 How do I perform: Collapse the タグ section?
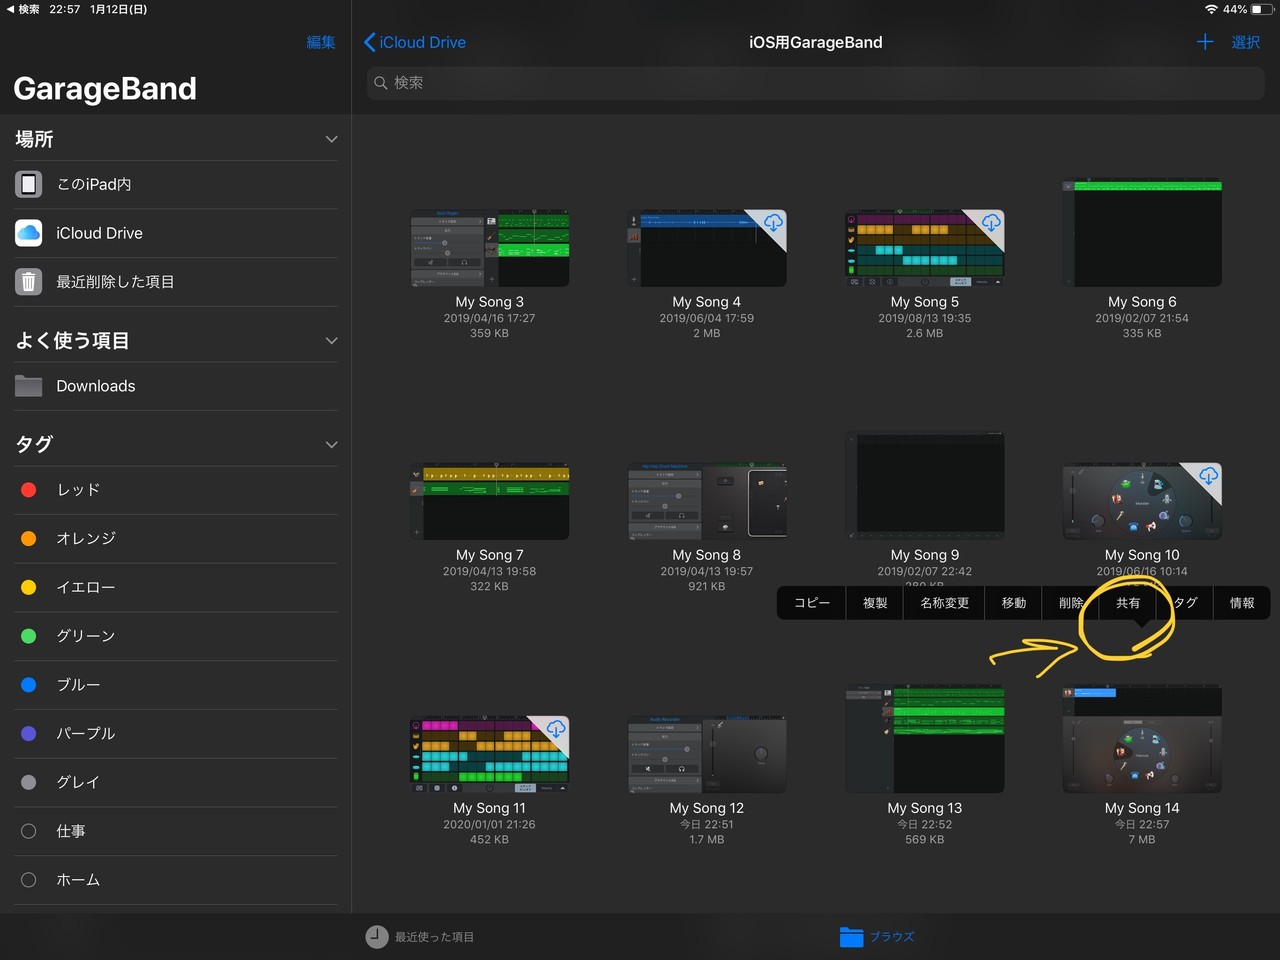[x=331, y=445]
